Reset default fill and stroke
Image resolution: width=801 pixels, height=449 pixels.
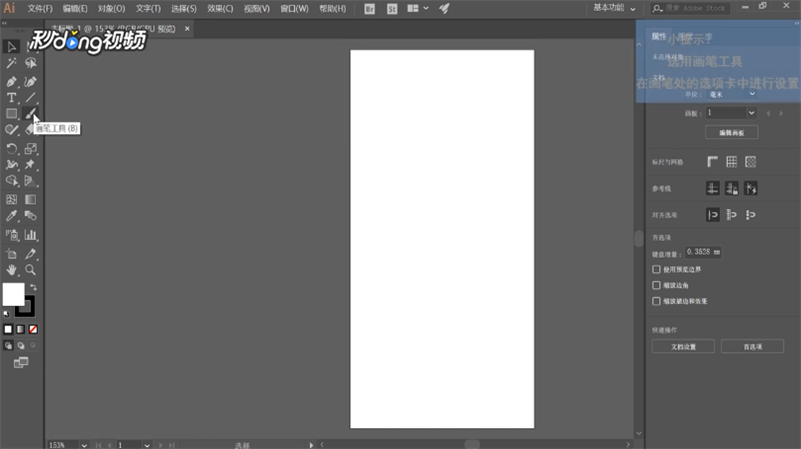(x=6, y=314)
